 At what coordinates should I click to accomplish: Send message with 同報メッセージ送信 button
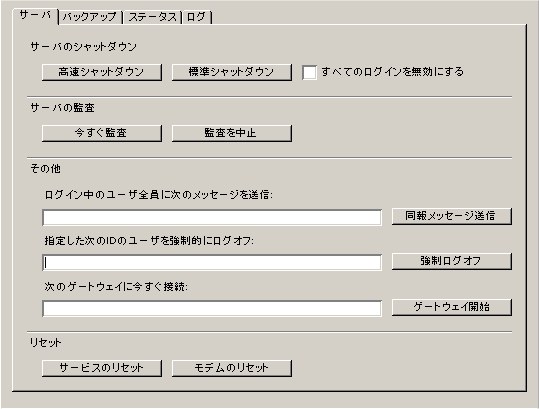(x=452, y=217)
